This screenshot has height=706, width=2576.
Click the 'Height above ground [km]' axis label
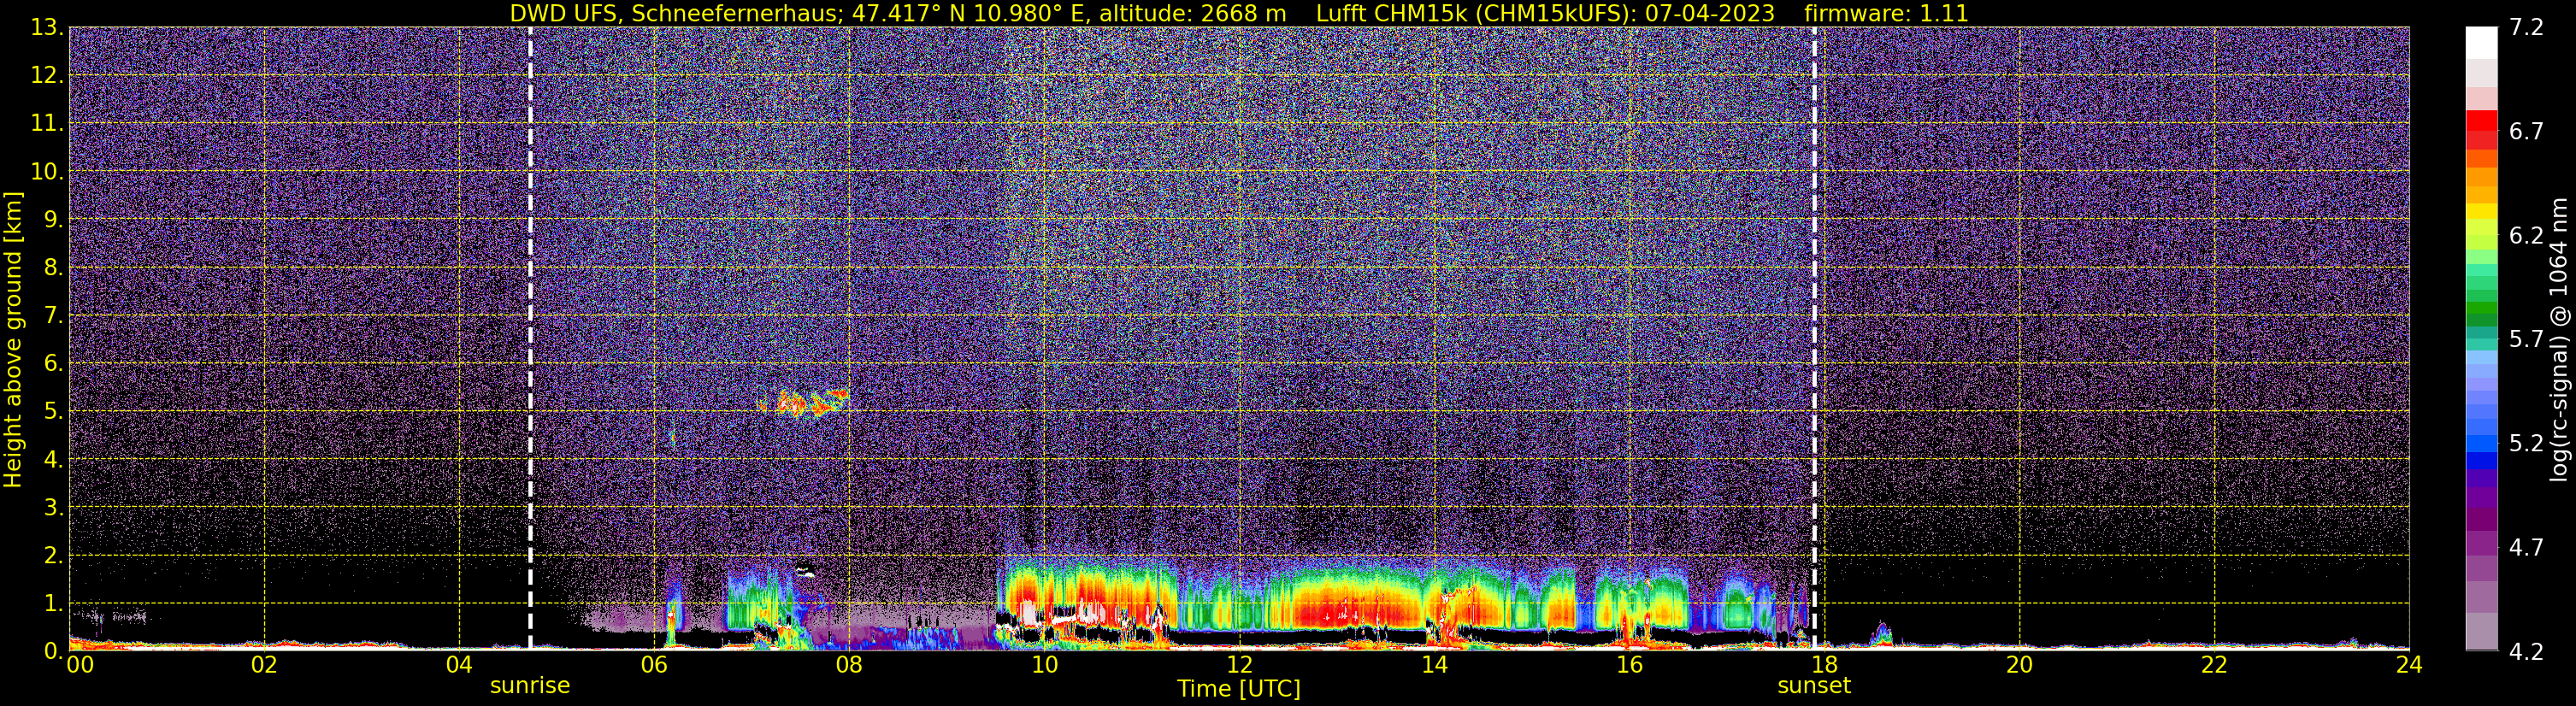pyautogui.click(x=13, y=340)
